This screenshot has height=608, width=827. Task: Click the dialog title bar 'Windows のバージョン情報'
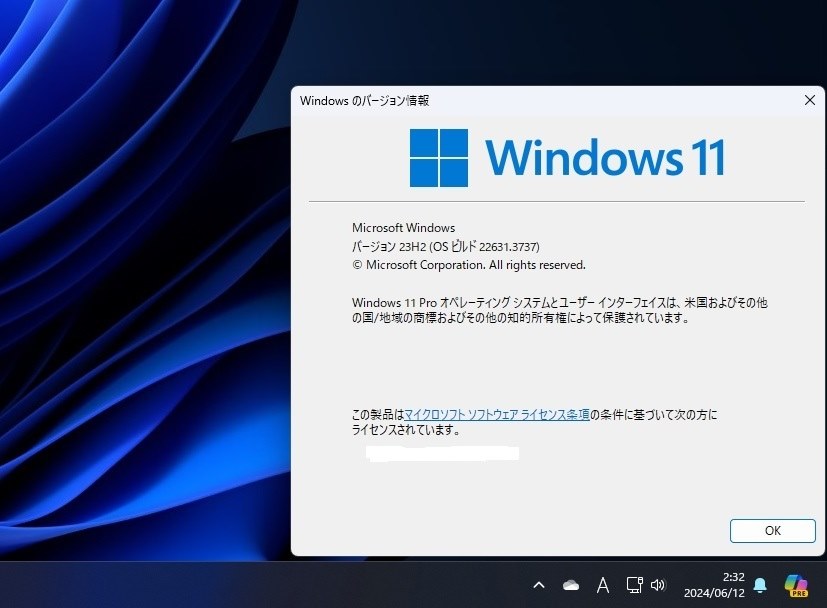click(x=364, y=100)
